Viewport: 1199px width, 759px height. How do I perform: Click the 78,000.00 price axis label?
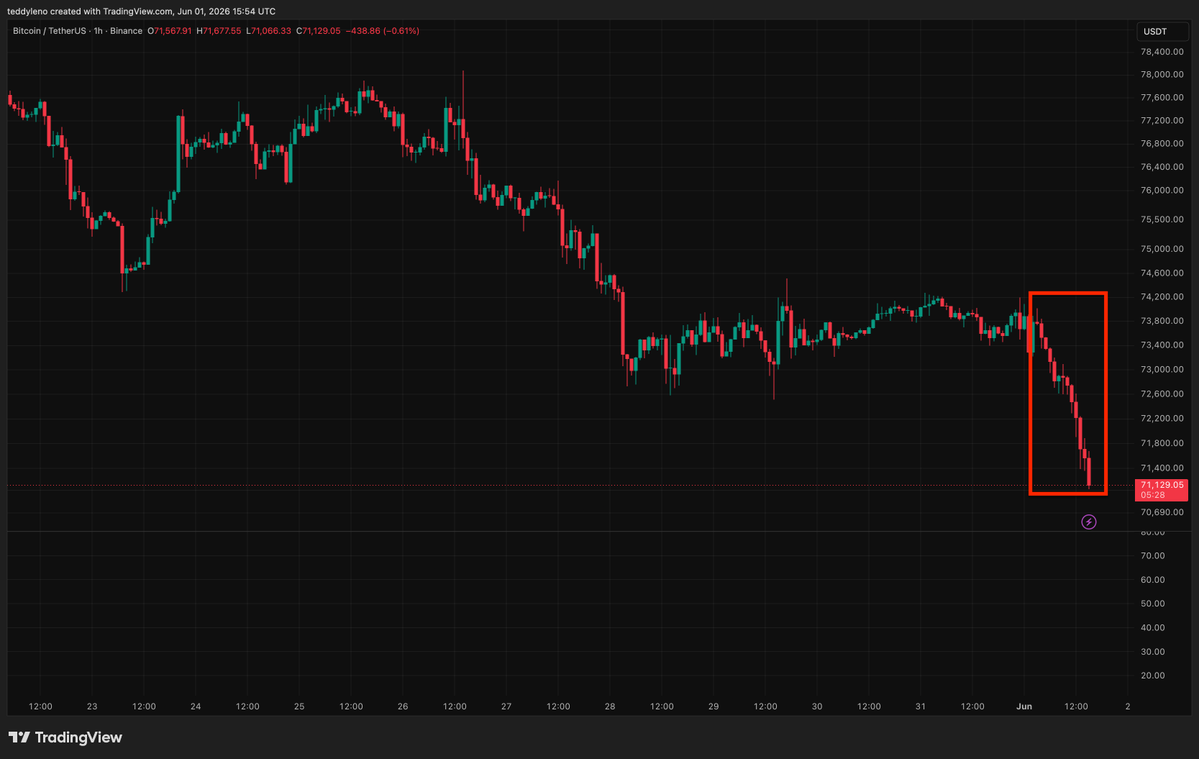tap(1162, 75)
